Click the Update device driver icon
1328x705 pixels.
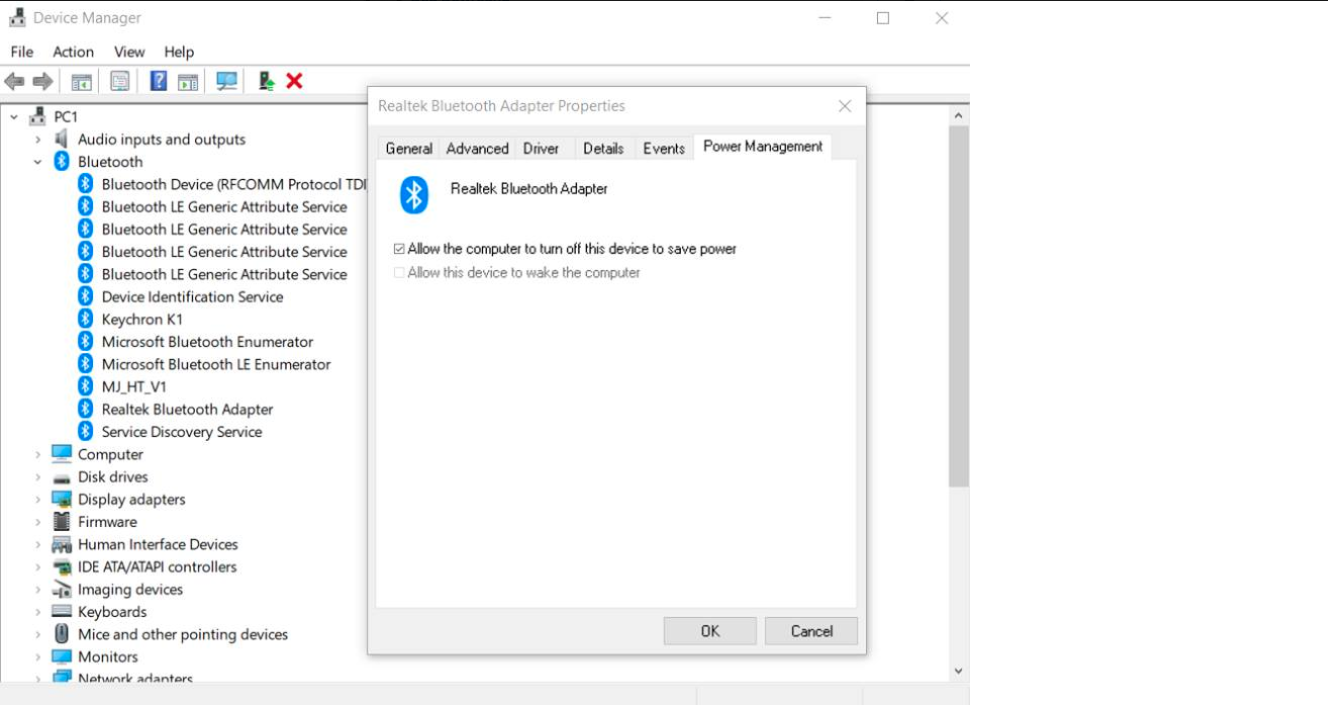(266, 82)
